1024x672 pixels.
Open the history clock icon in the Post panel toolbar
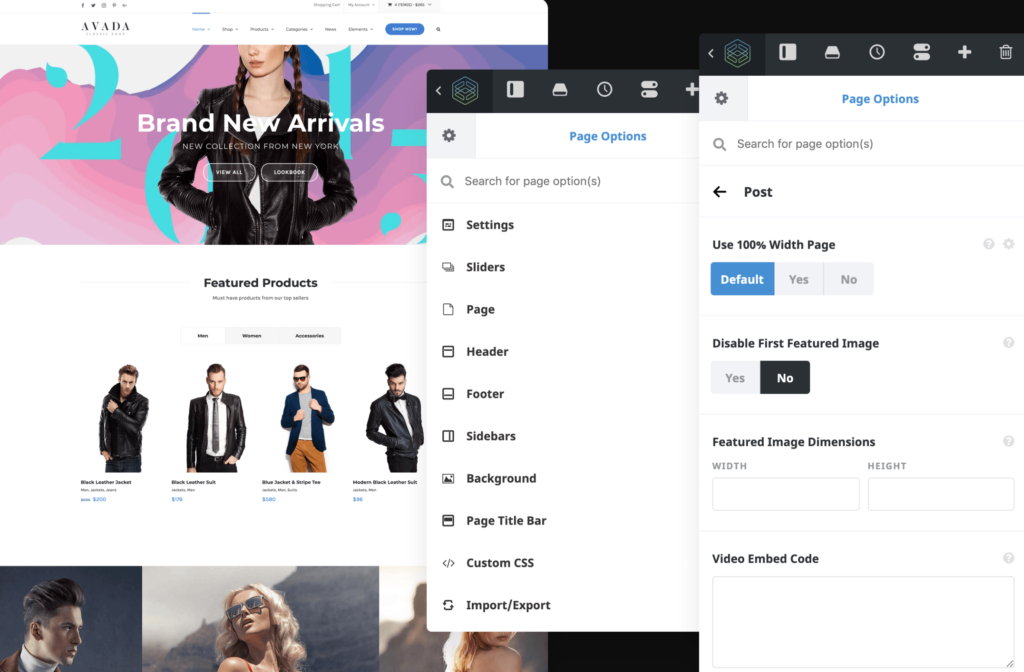click(x=876, y=52)
